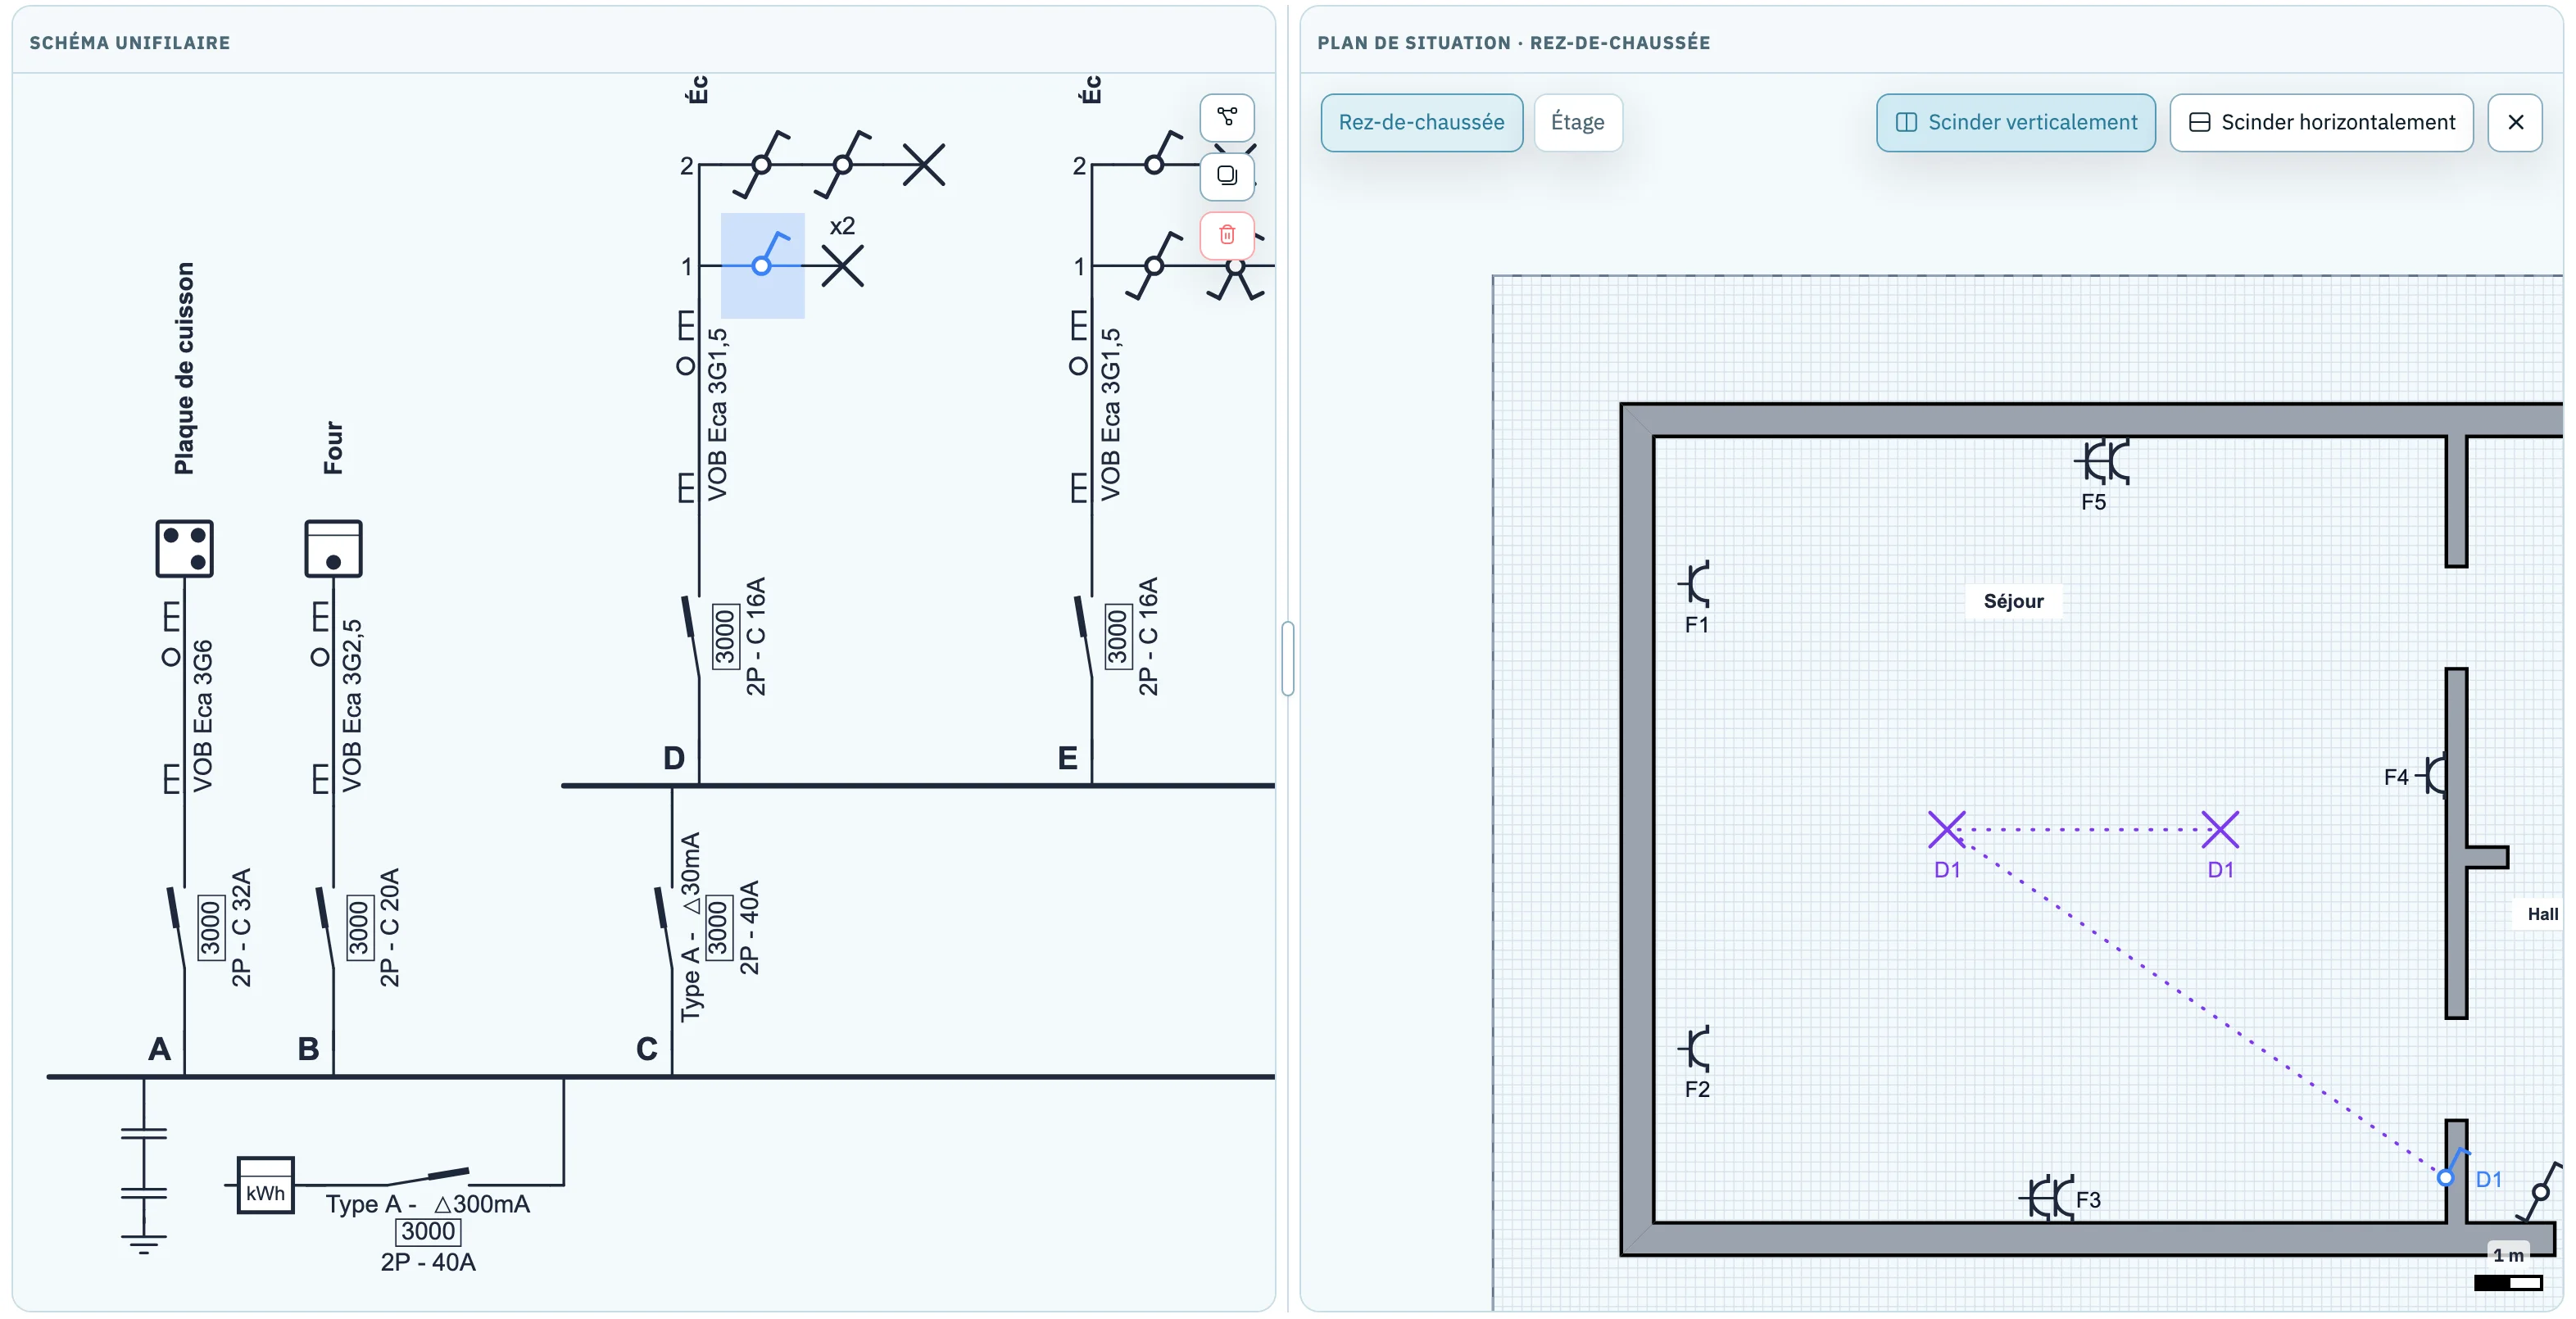
Task: Click the duplicate element icon button
Action: point(1227,176)
